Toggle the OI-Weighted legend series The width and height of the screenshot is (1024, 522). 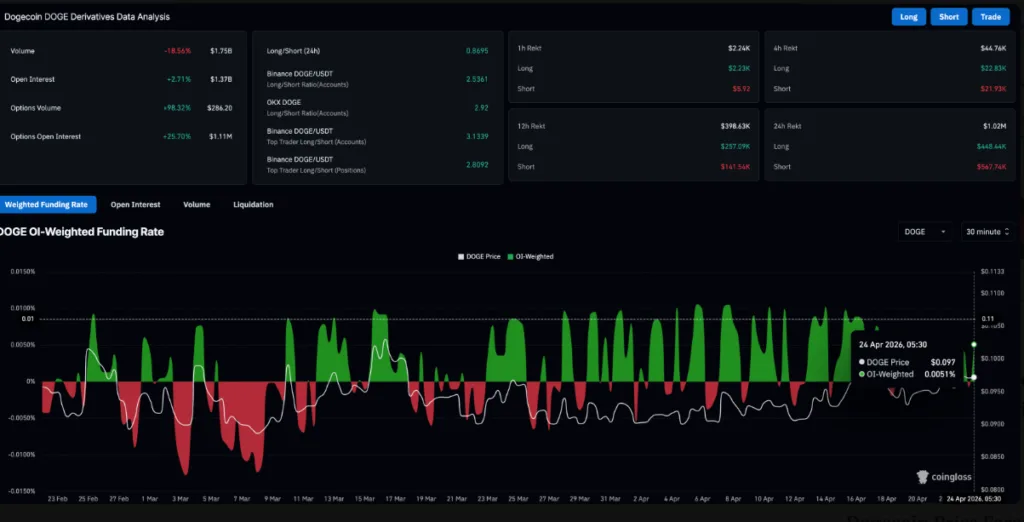(531, 257)
